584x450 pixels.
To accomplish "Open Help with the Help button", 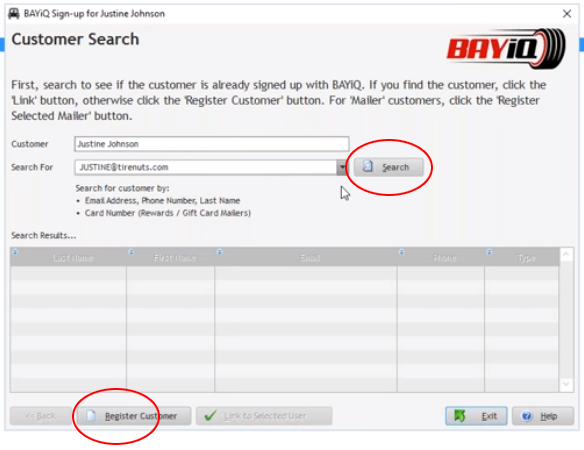I will tap(543, 416).
